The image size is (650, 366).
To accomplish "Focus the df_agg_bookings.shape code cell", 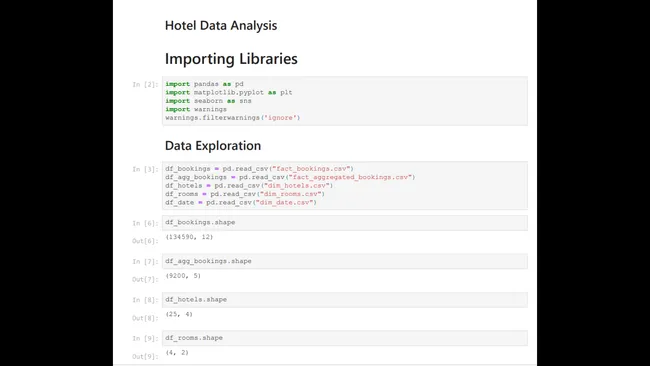I will 345,261.
